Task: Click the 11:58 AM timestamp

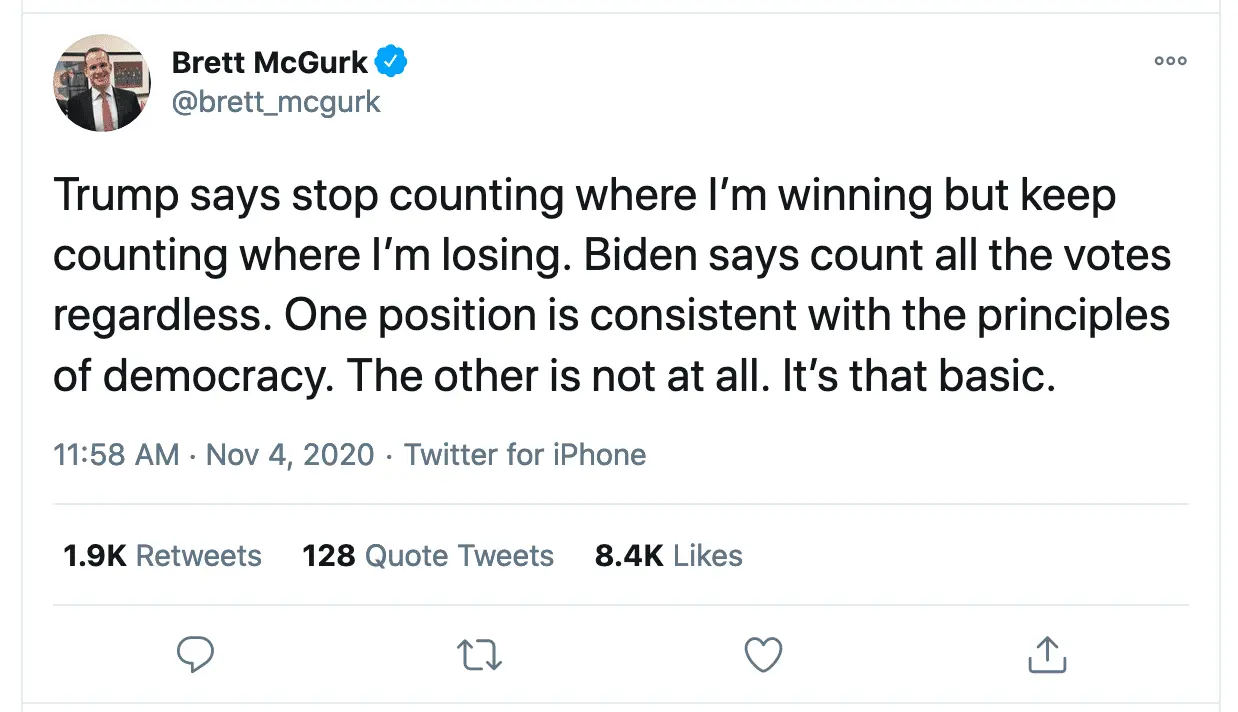Action: point(116,455)
